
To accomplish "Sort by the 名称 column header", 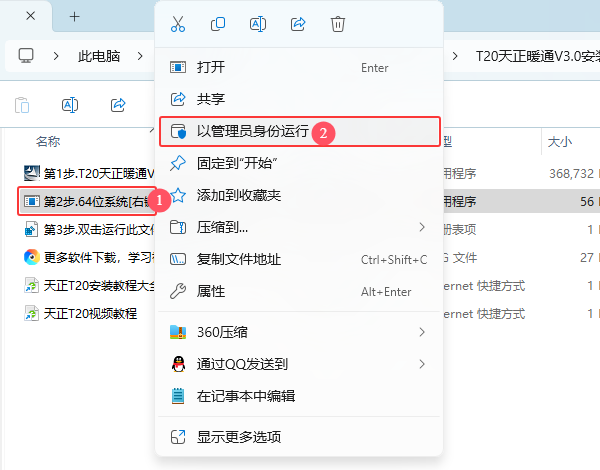I will [x=48, y=142].
